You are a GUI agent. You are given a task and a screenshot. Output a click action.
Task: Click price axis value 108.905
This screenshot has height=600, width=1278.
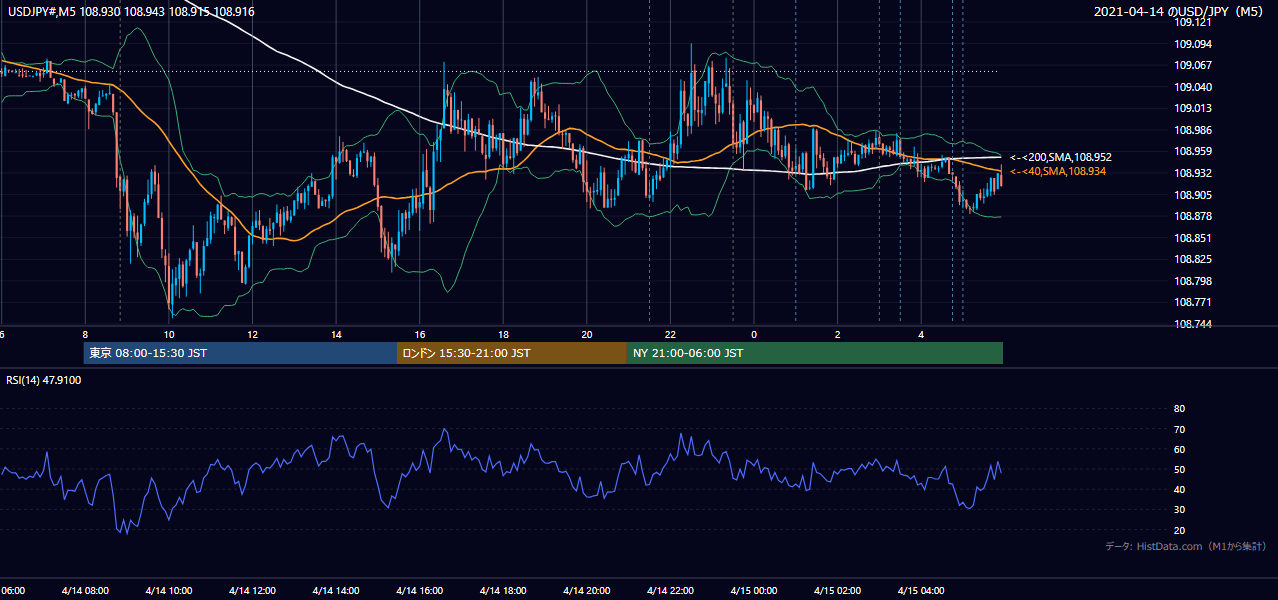(1192, 195)
